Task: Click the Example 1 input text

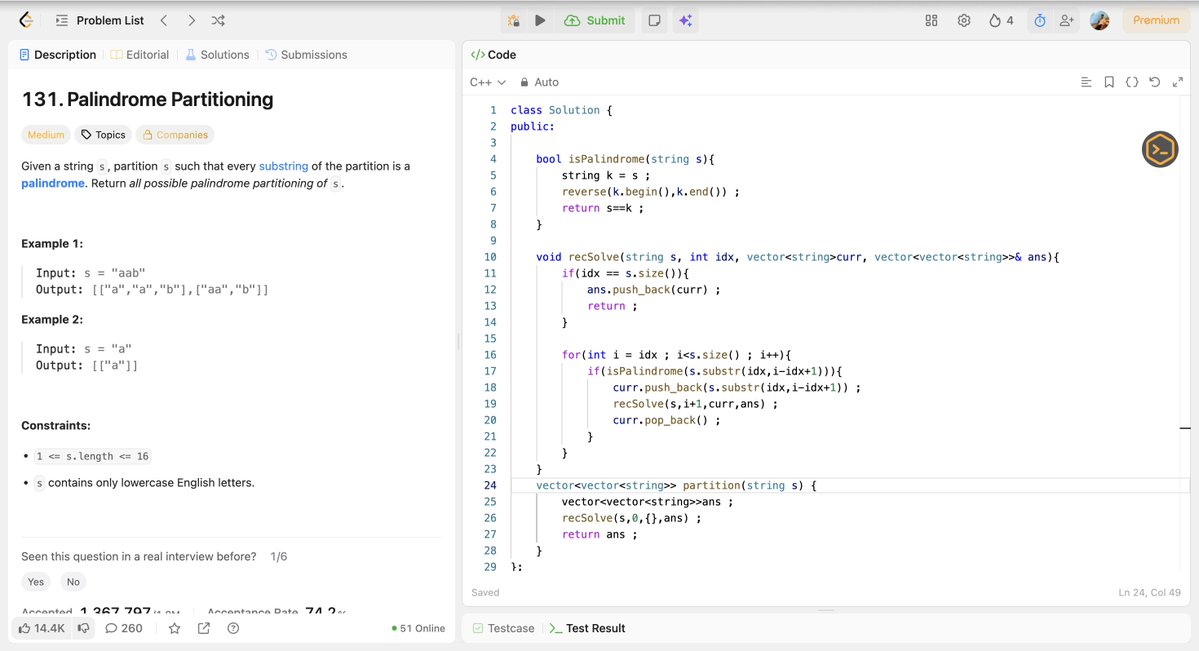Action: [90, 273]
